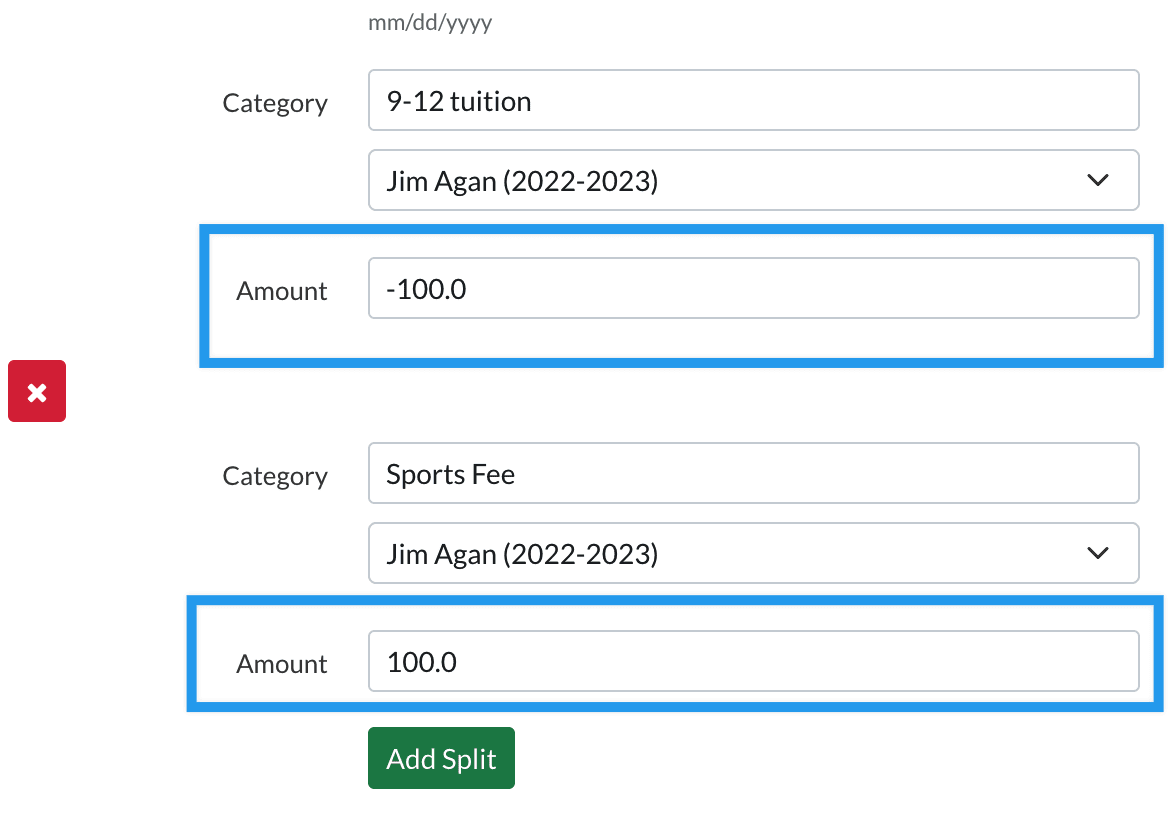The height and width of the screenshot is (840, 1170).
Task: Click the mm/dd/yyyy date format hint
Action: (430, 22)
